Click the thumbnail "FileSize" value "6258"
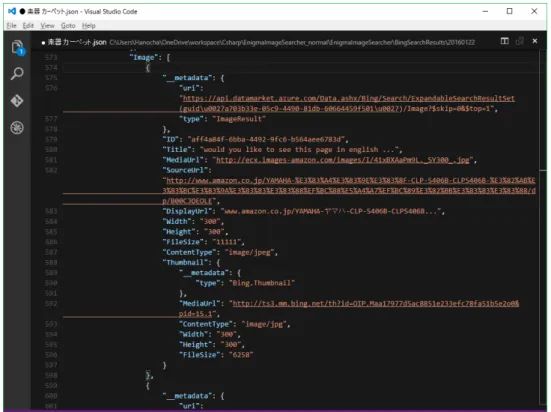Viewport: 551px width, 412px height. 241,355
